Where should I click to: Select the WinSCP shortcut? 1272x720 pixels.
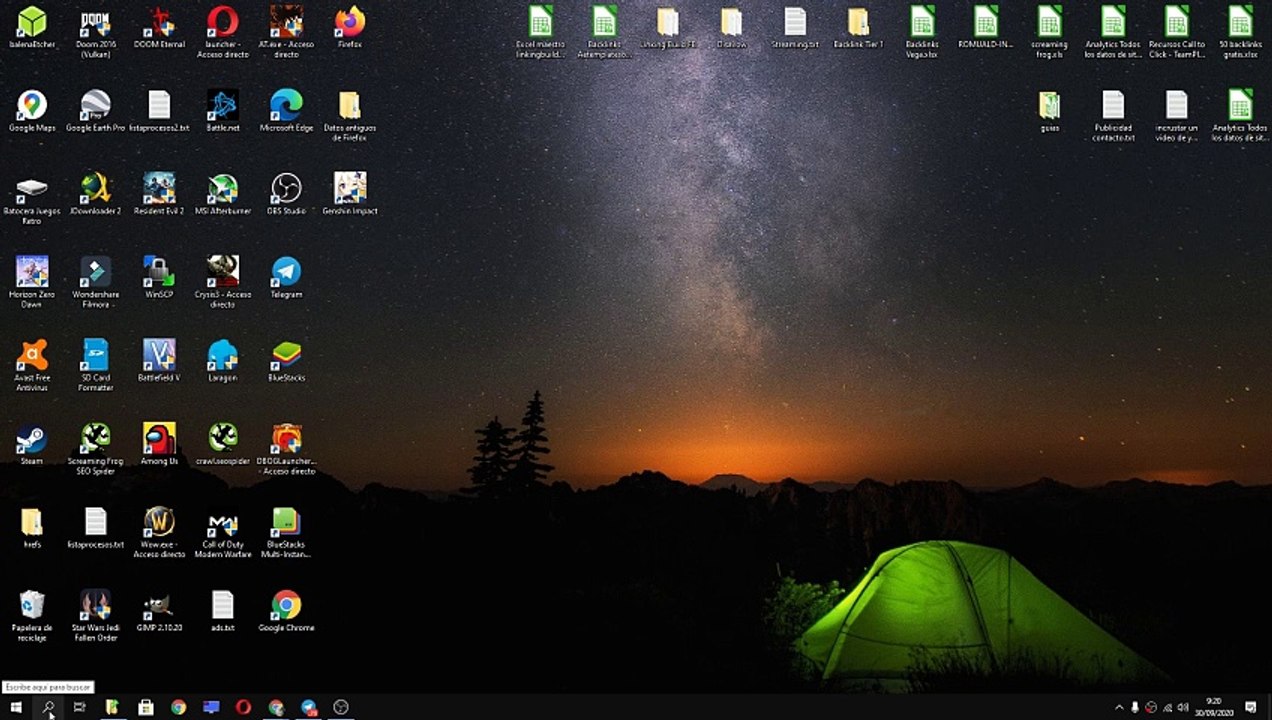tap(159, 277)
